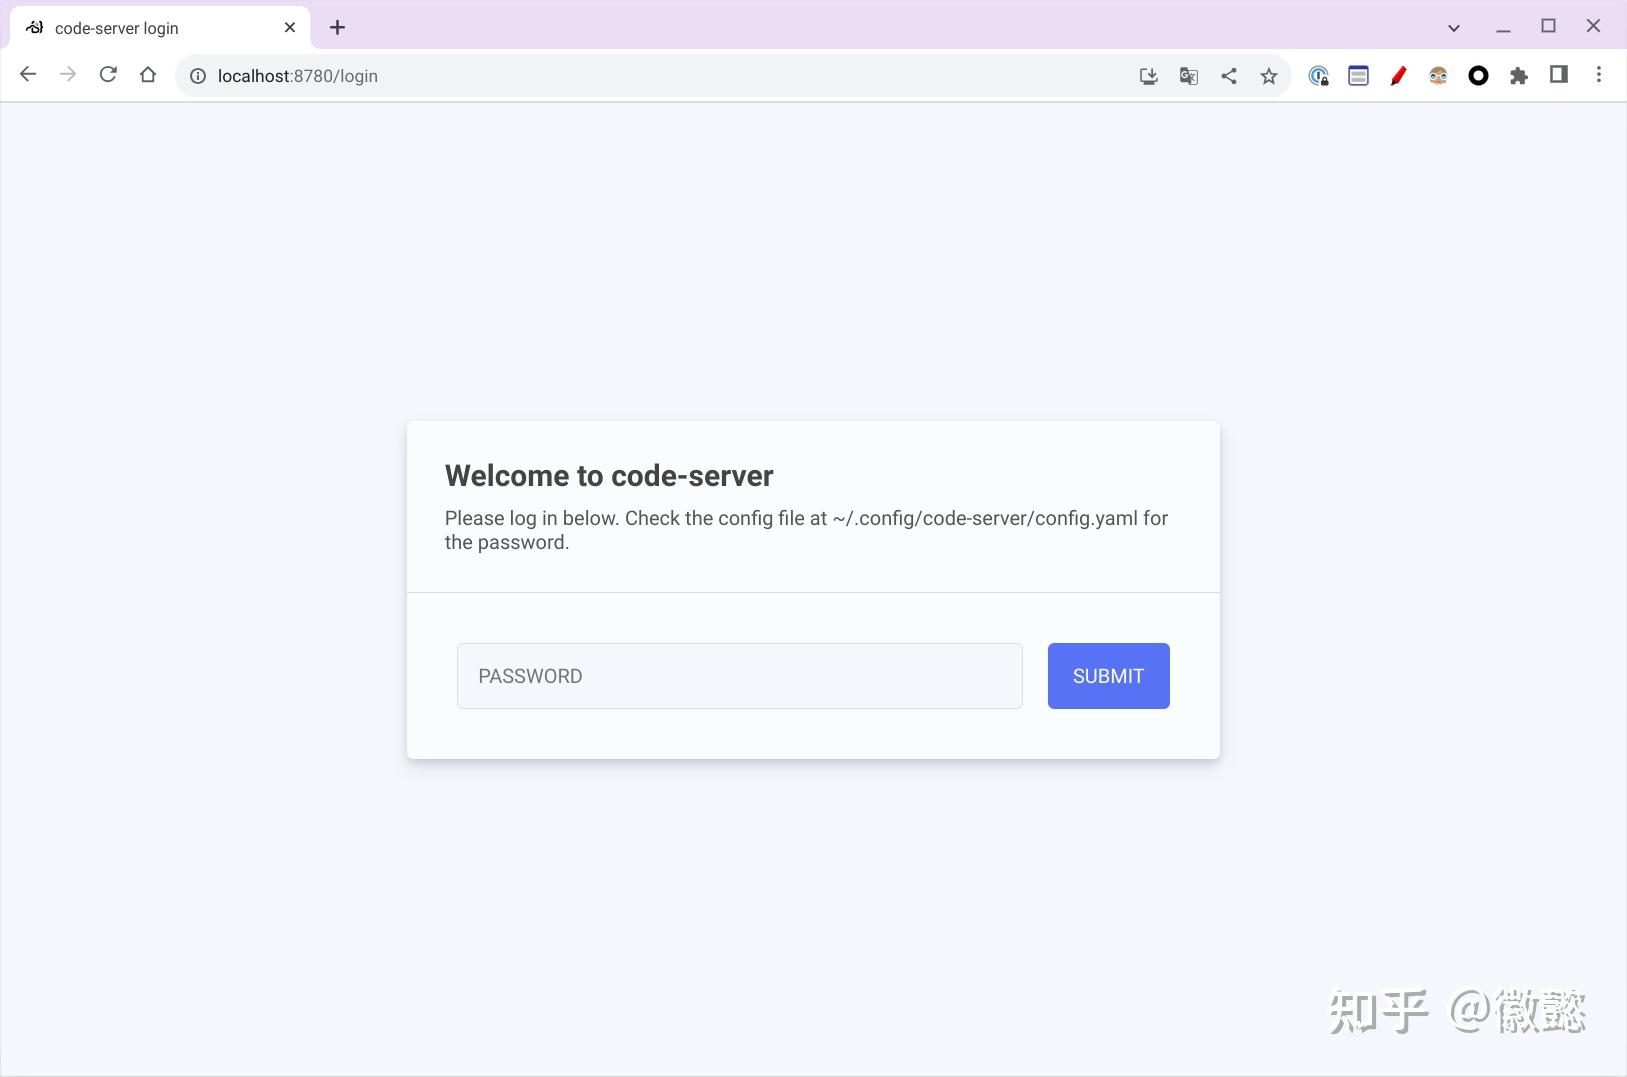The width and height of the screenshot is (1627, 1077).
Task: View site information for localhost
Action: (x=198, y=76)
